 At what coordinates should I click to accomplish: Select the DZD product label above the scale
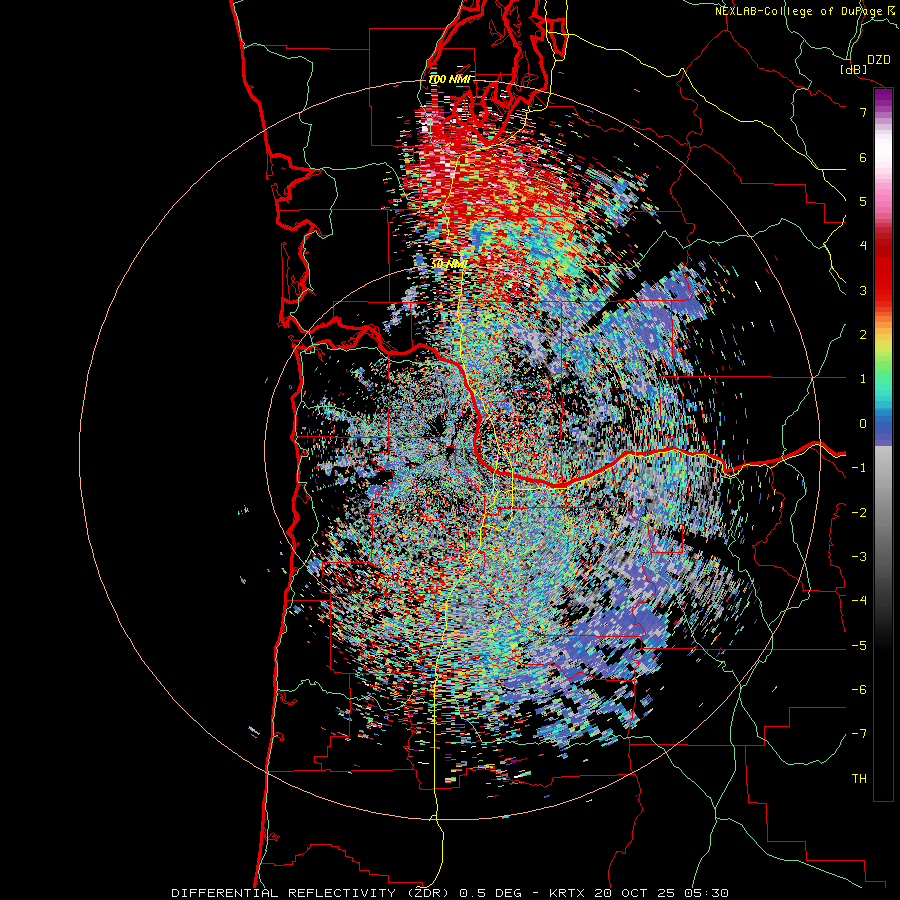pyautogui.click(x=878, y=60)
